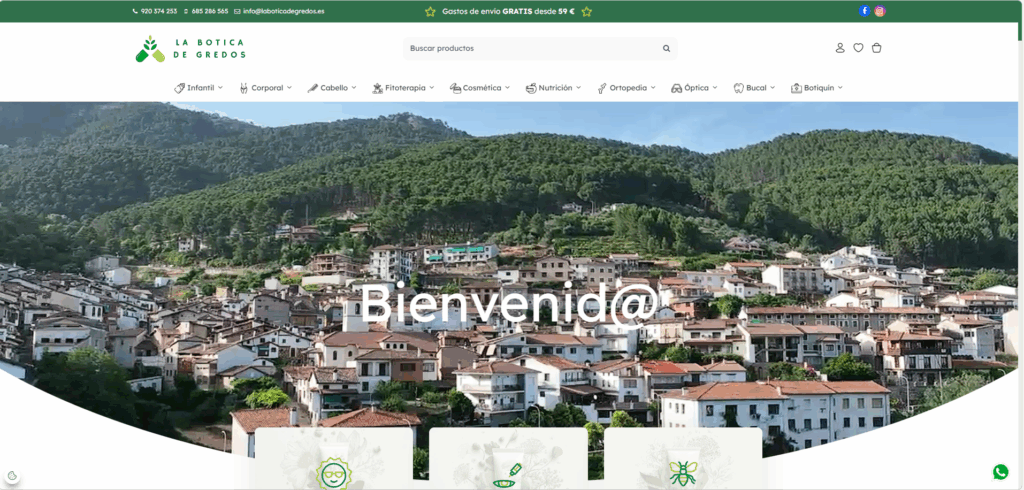Viewport: 1024px width, 490px height.
Task: Select the toothpaste tube category card
Action: (x=508, y=459)
